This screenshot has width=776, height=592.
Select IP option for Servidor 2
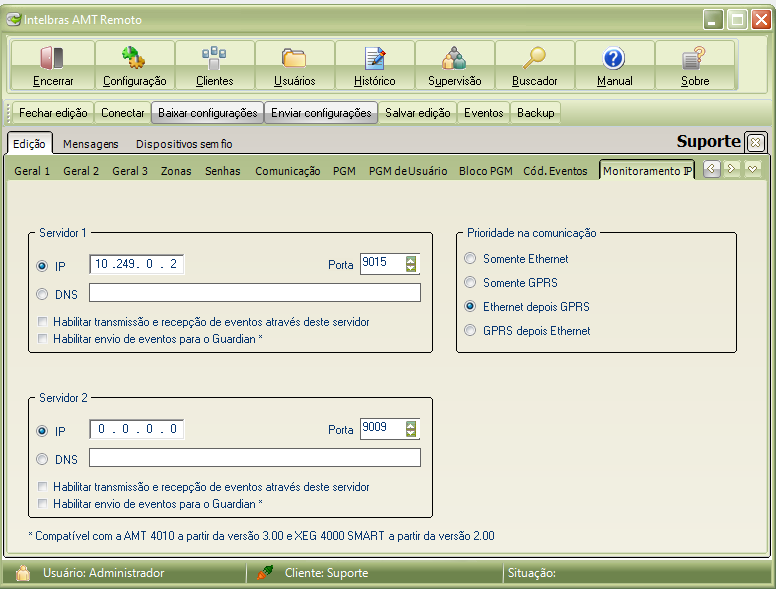42,431
